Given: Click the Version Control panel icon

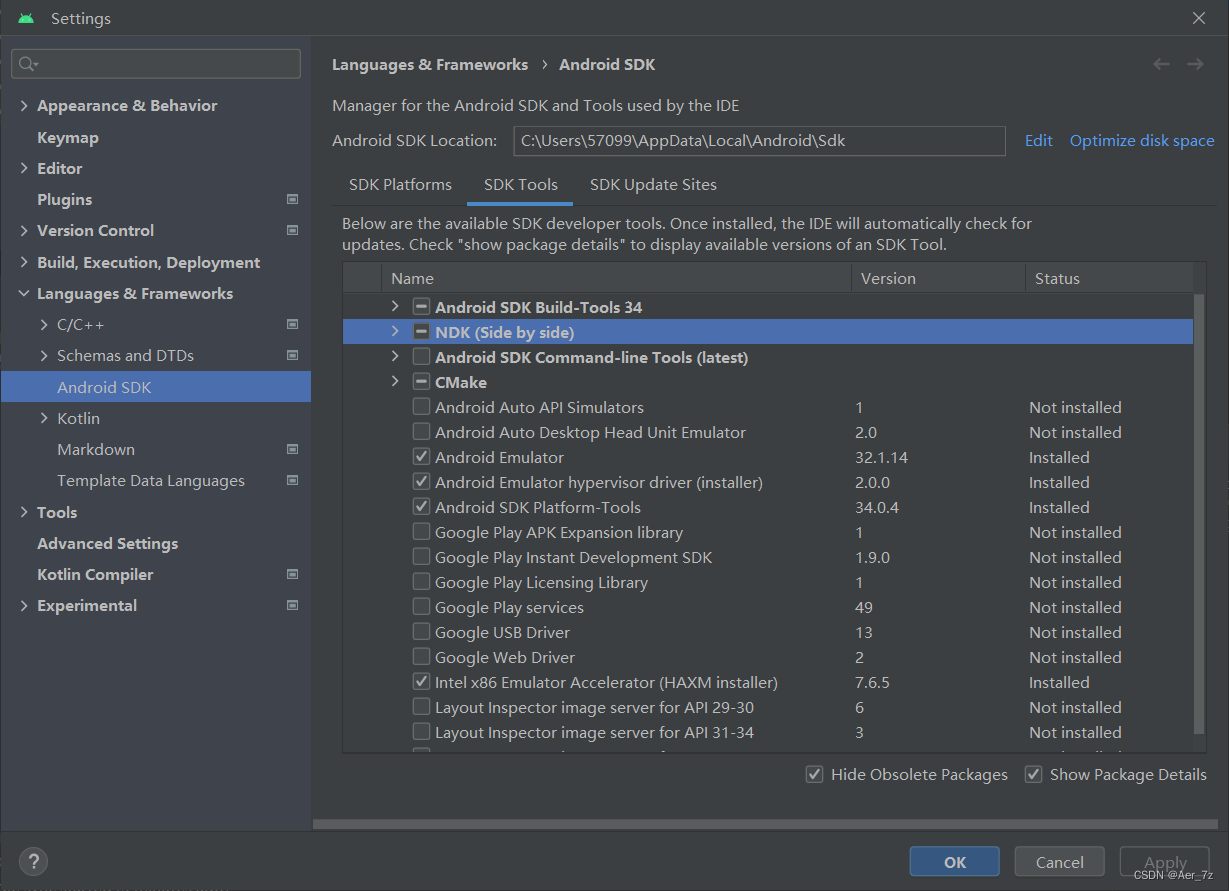Looking at the screenshot, I should point(292,230).
